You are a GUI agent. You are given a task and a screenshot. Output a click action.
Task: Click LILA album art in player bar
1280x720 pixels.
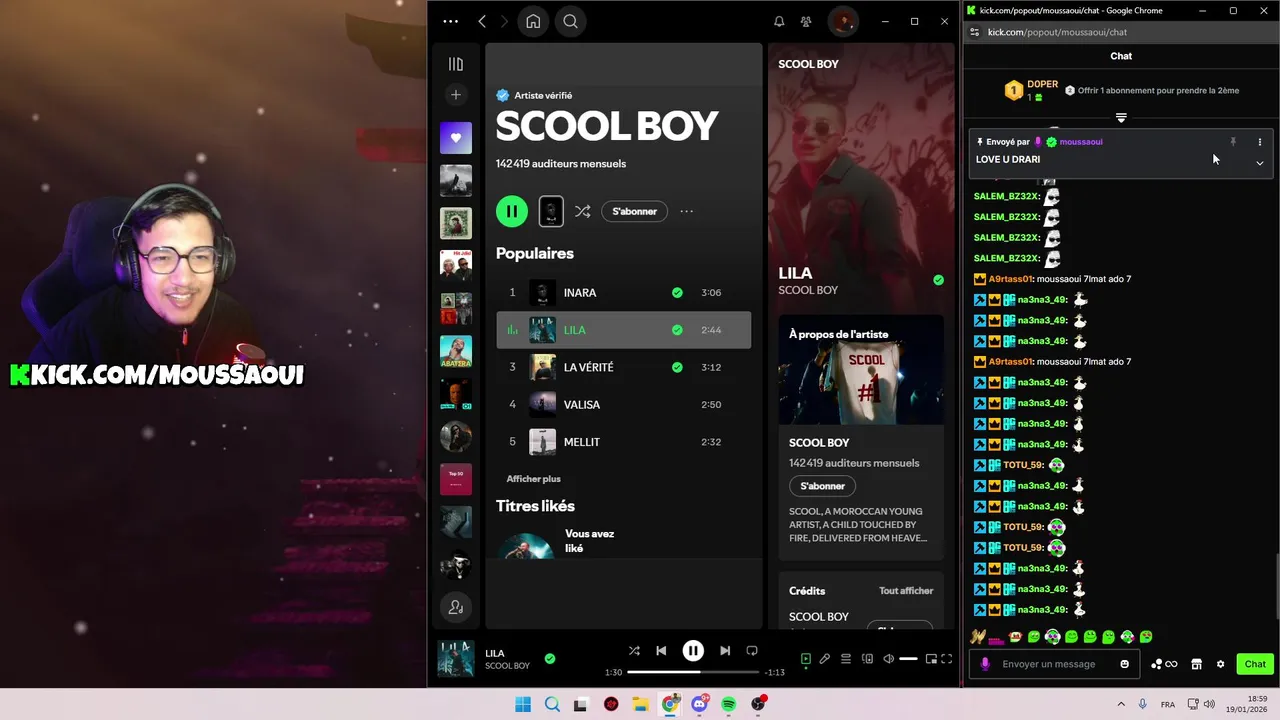pos(456,659)
